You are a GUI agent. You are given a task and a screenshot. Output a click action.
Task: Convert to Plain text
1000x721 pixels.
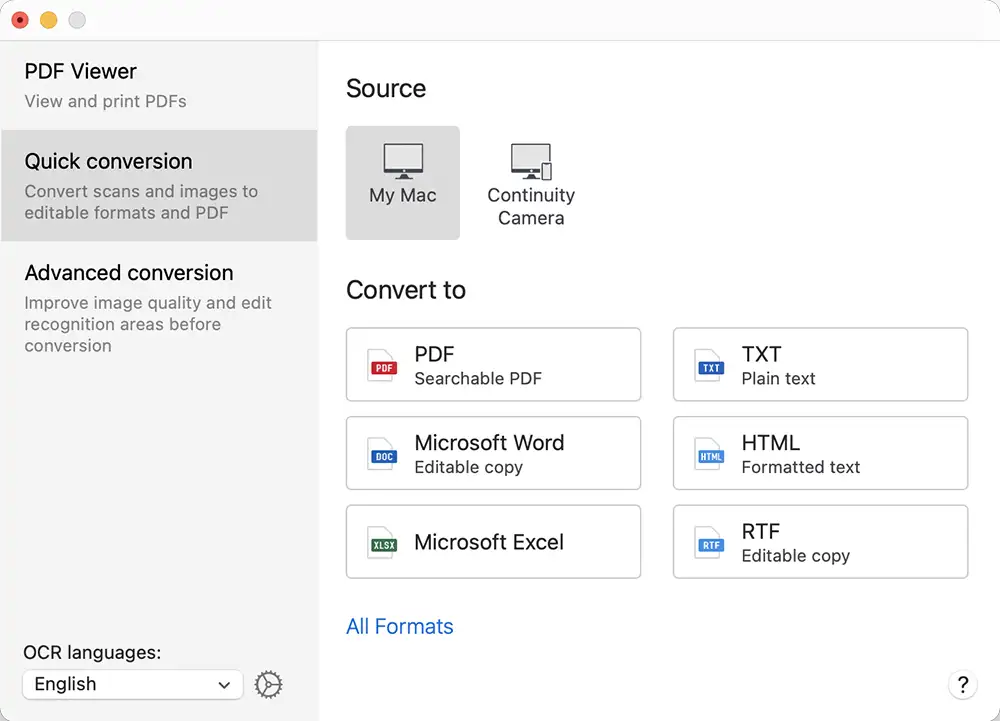[820, 365]
